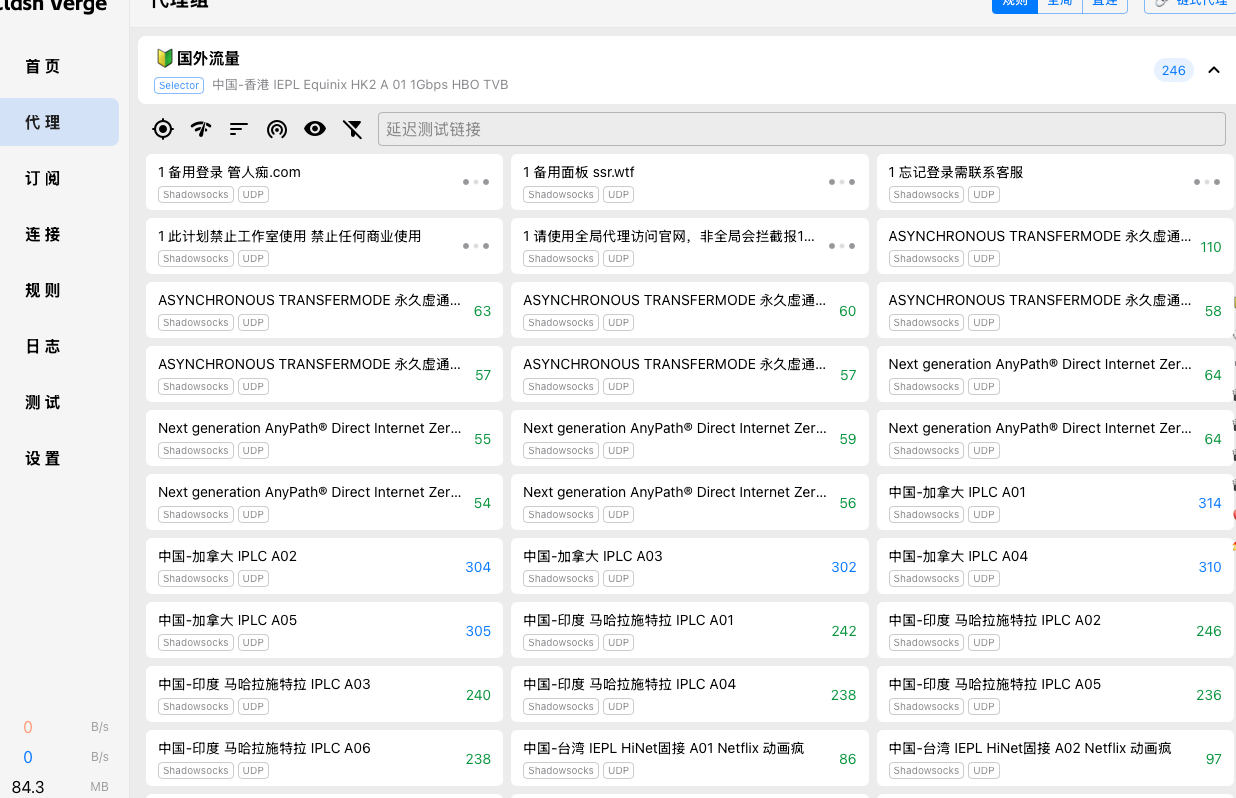
Task: Go to the 连接 connections page
Action: (x=43, y=234)
